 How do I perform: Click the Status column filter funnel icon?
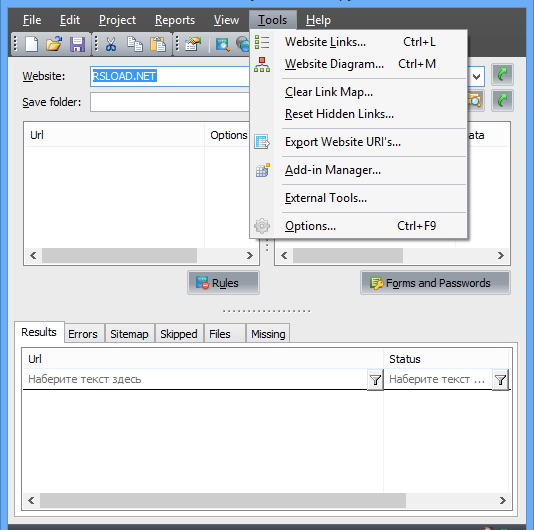(x=500, y=379)
